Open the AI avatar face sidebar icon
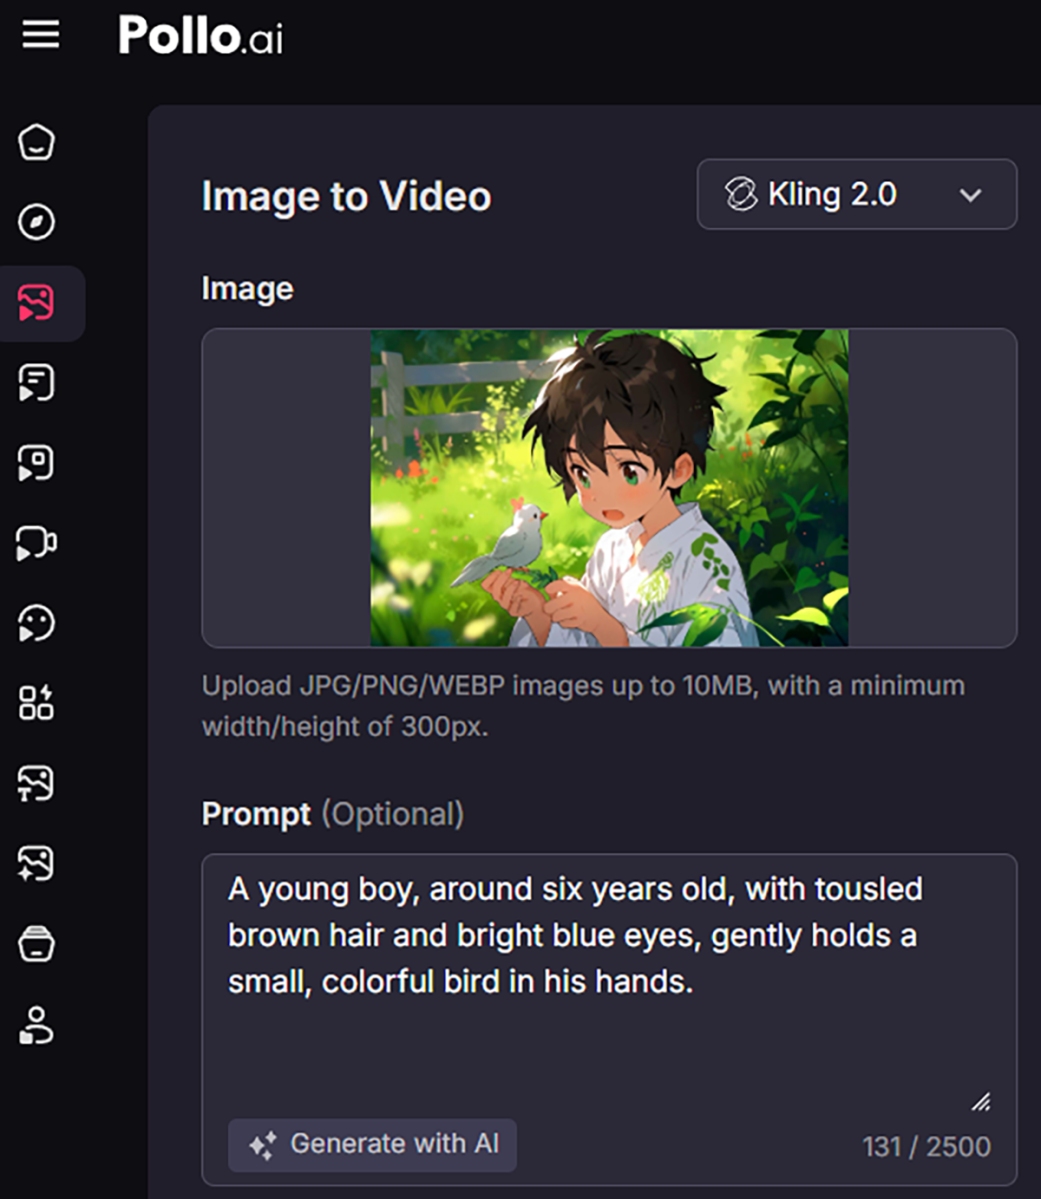This screenshot has width=1041, height=1199. pos(37,623)
